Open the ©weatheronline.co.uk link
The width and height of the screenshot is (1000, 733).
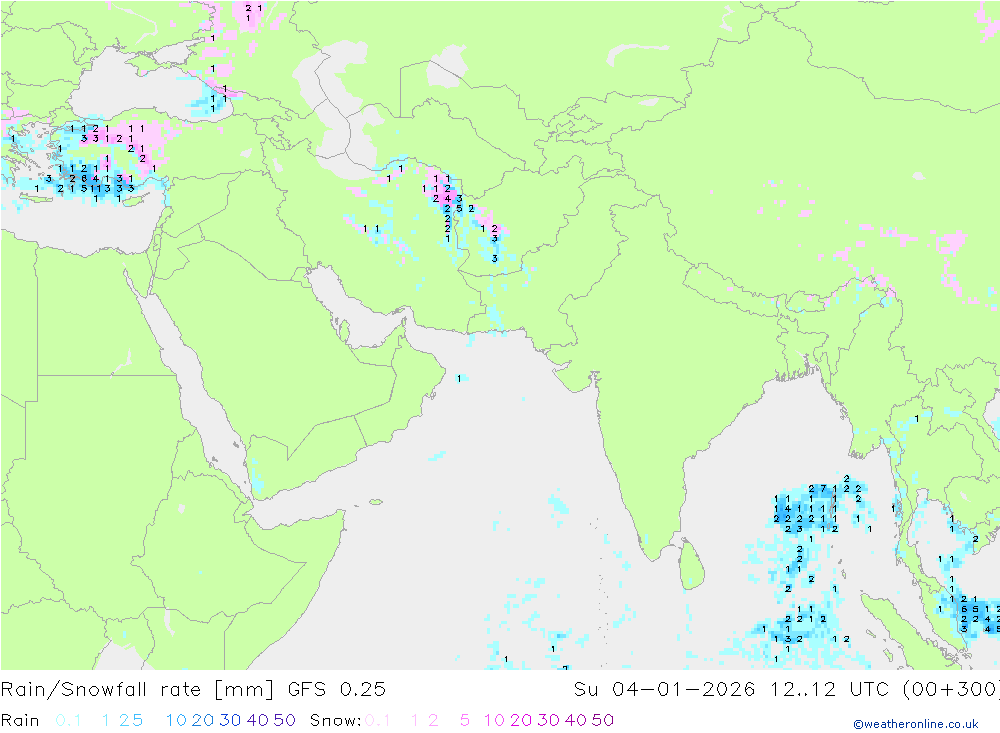click(x=916, y=724)
